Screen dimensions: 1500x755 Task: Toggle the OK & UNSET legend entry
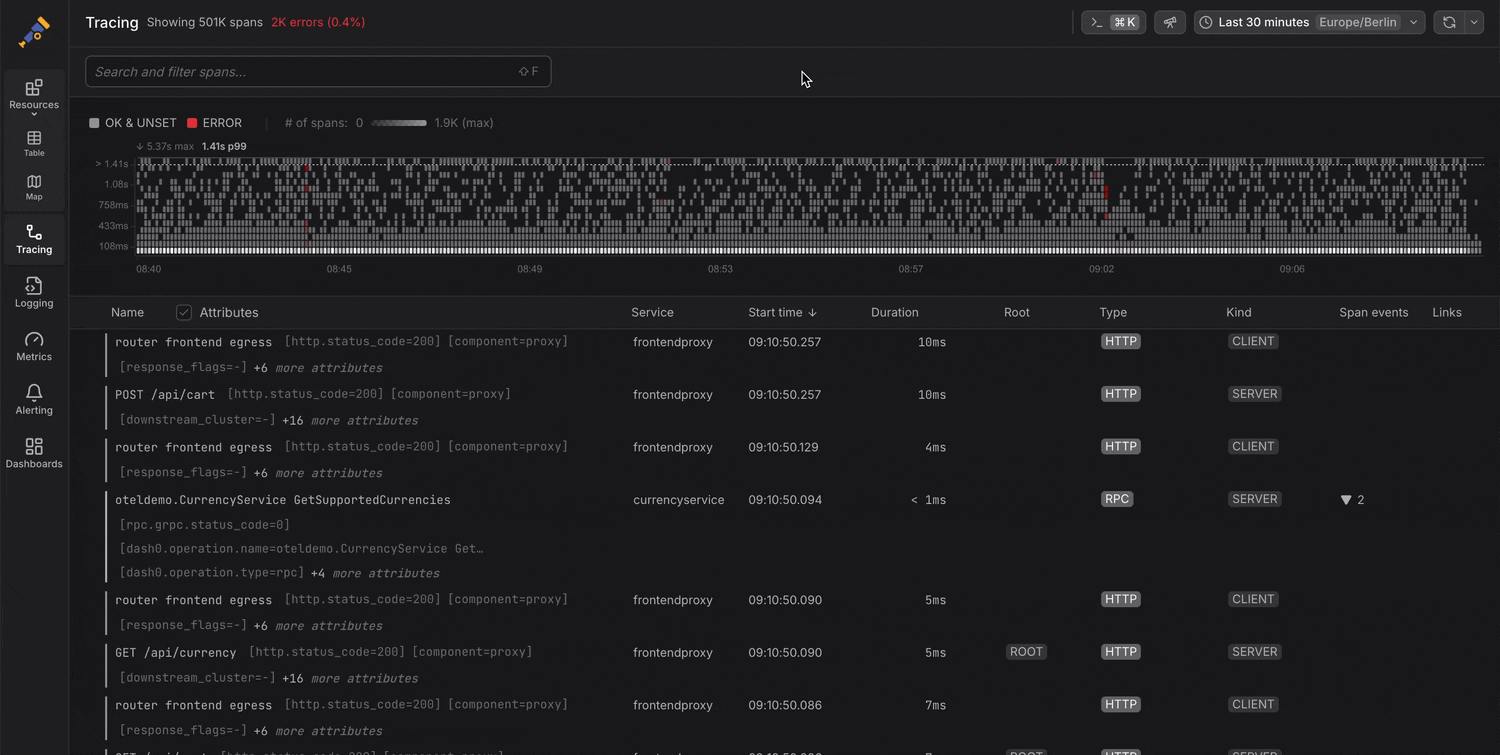point(133,123)
